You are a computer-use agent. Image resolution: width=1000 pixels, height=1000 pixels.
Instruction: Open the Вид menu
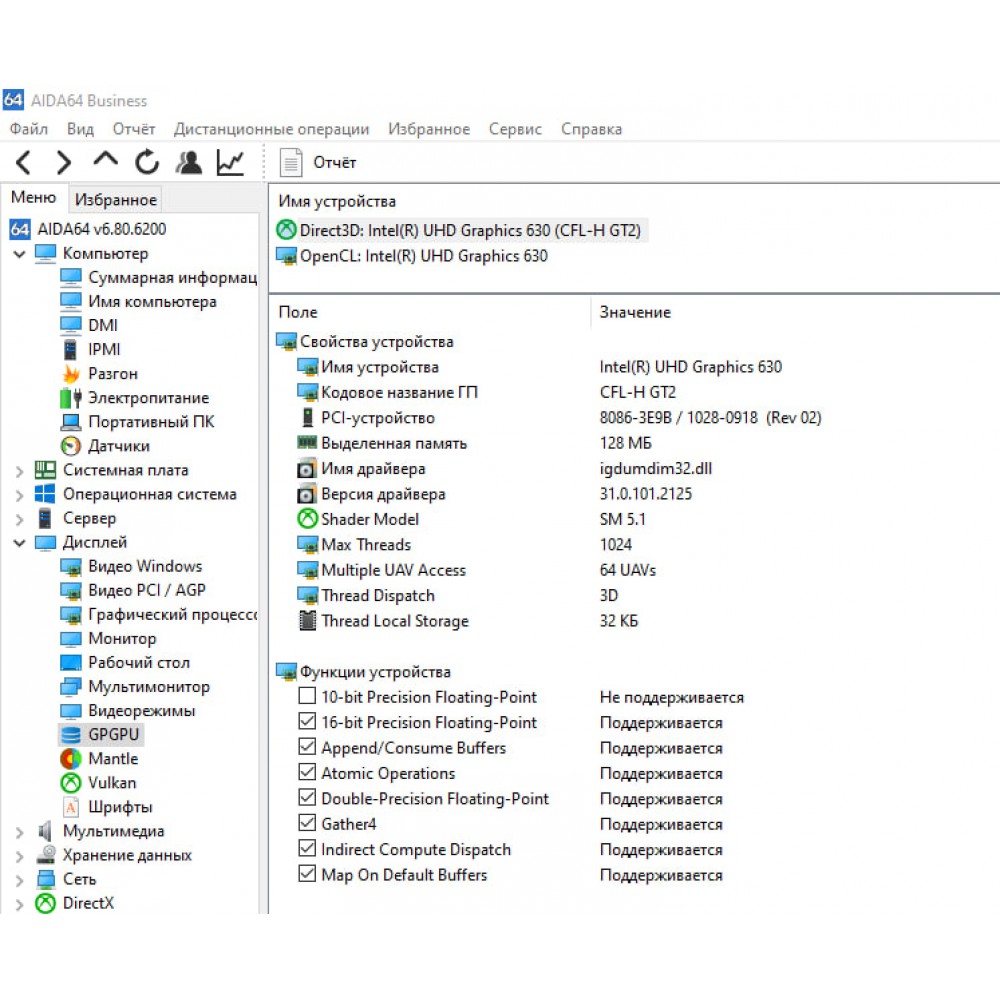pos(80,129)
